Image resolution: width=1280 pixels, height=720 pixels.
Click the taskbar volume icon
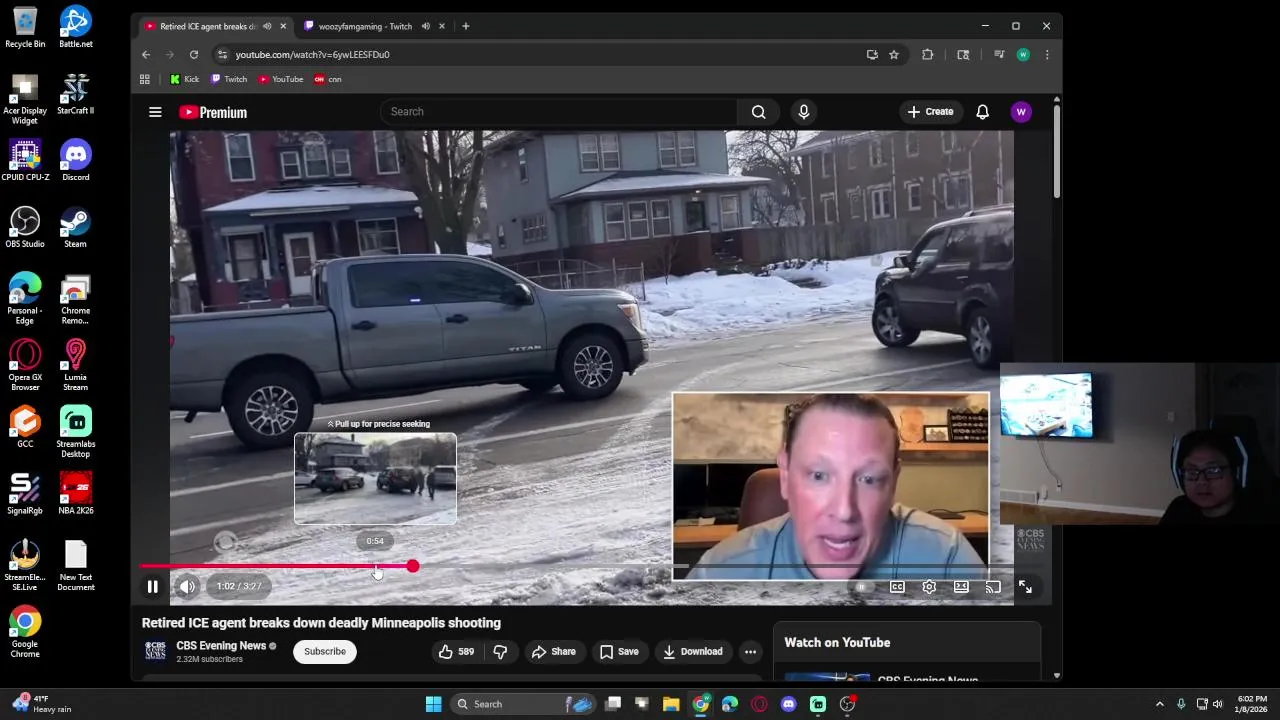1218,704
